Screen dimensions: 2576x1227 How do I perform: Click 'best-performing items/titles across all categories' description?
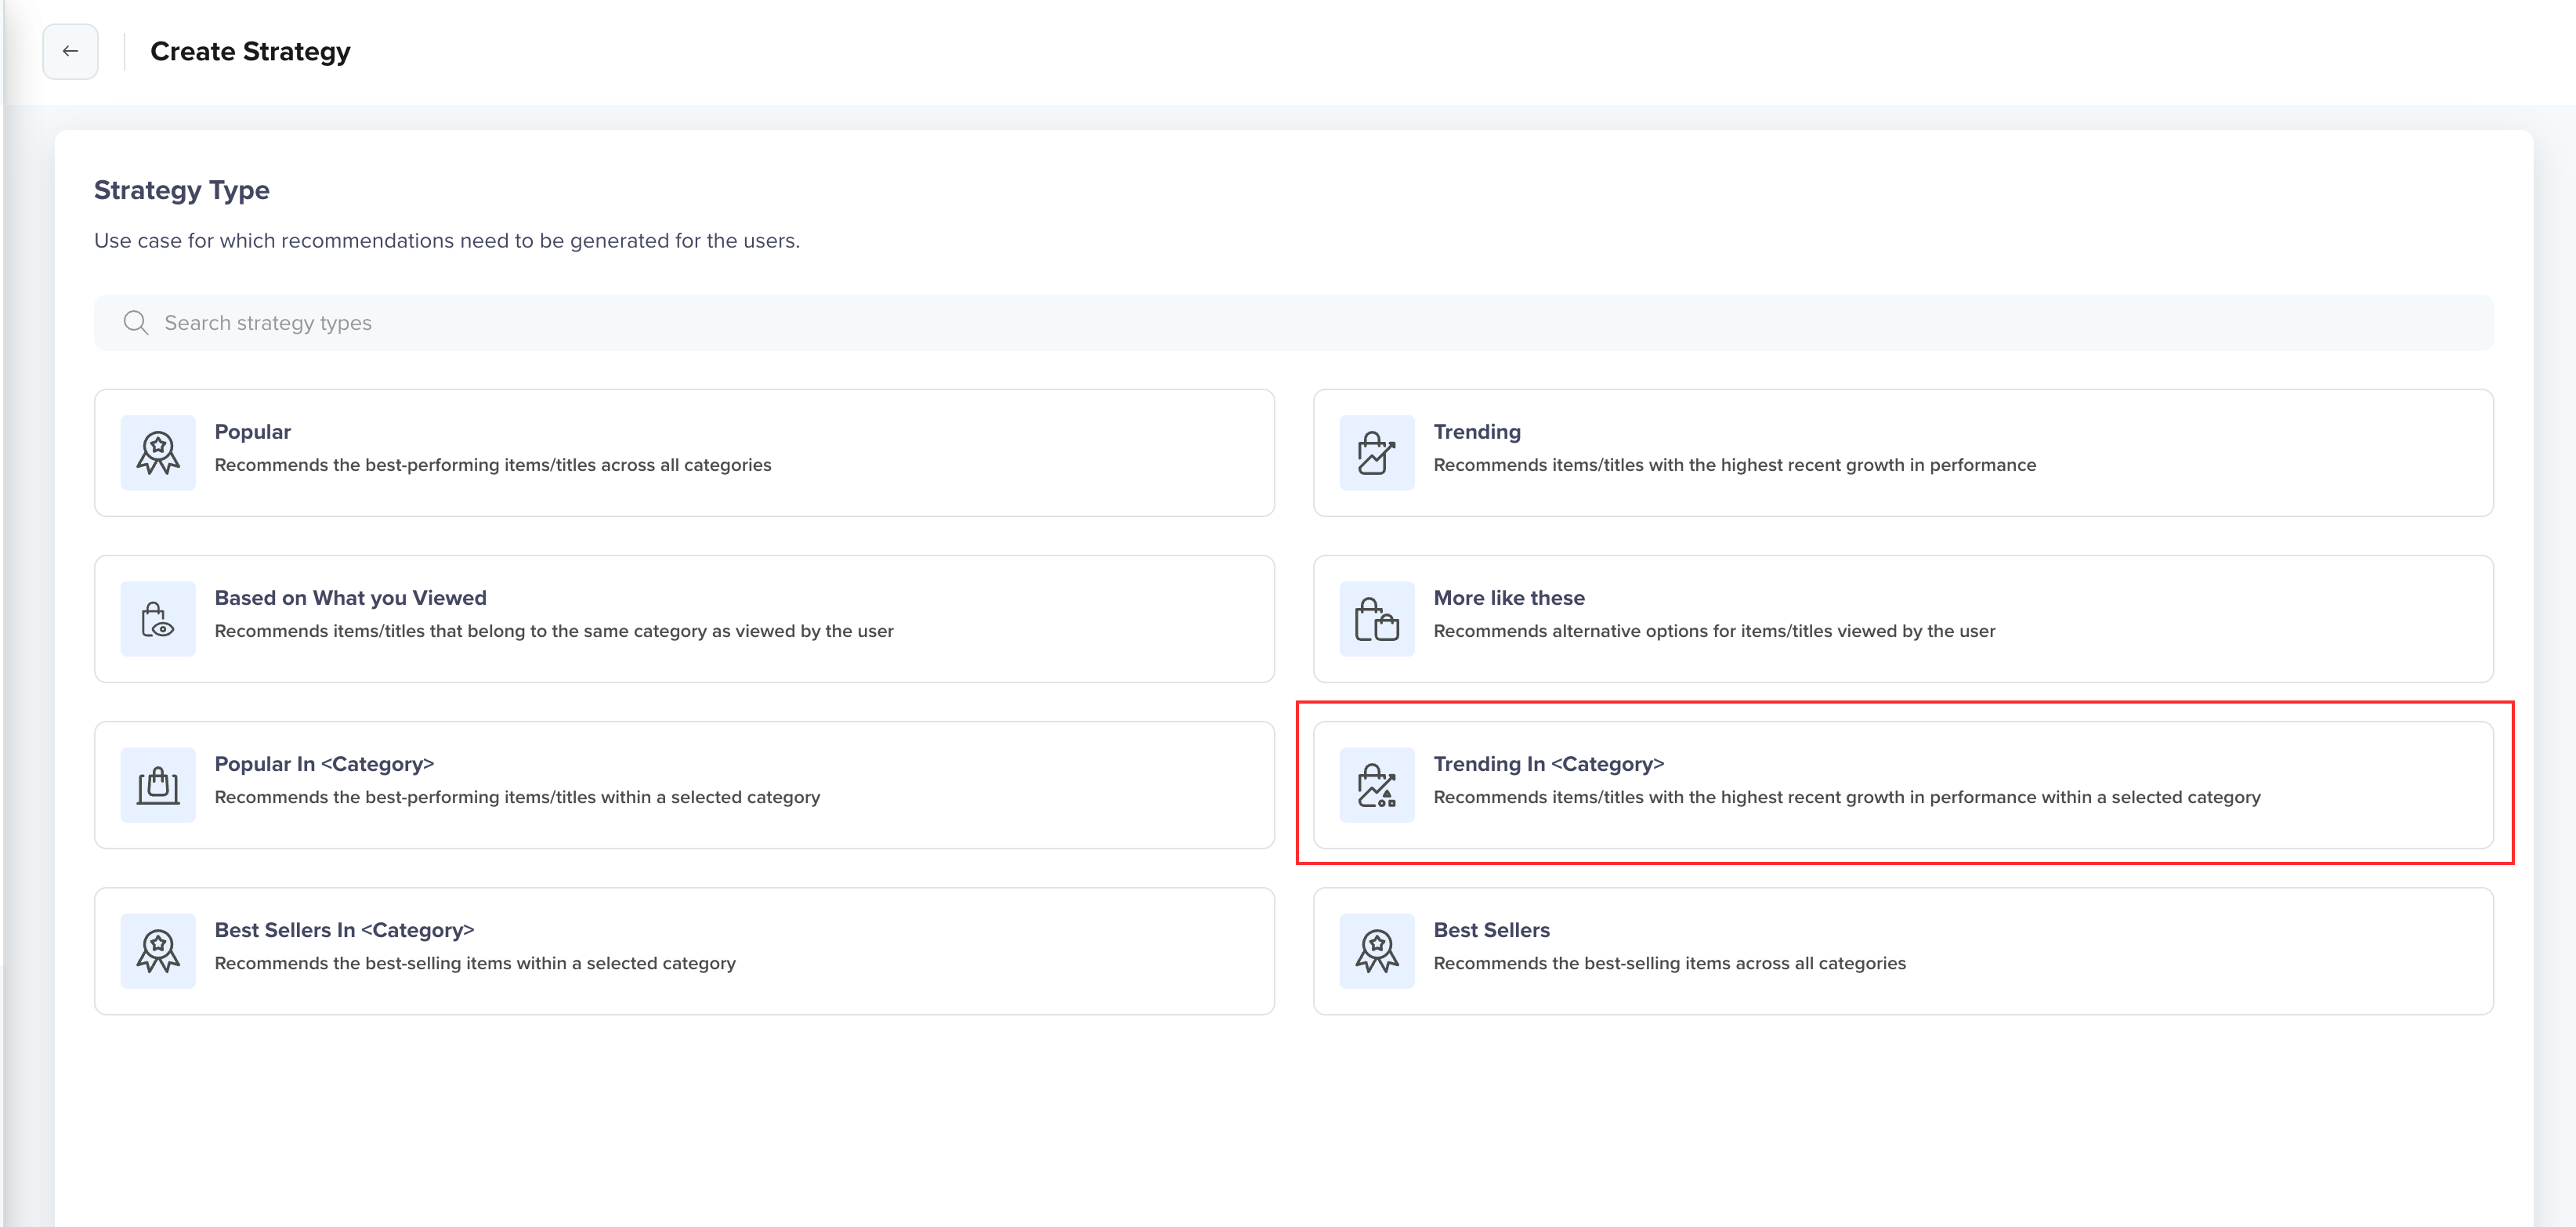[493, 465]
